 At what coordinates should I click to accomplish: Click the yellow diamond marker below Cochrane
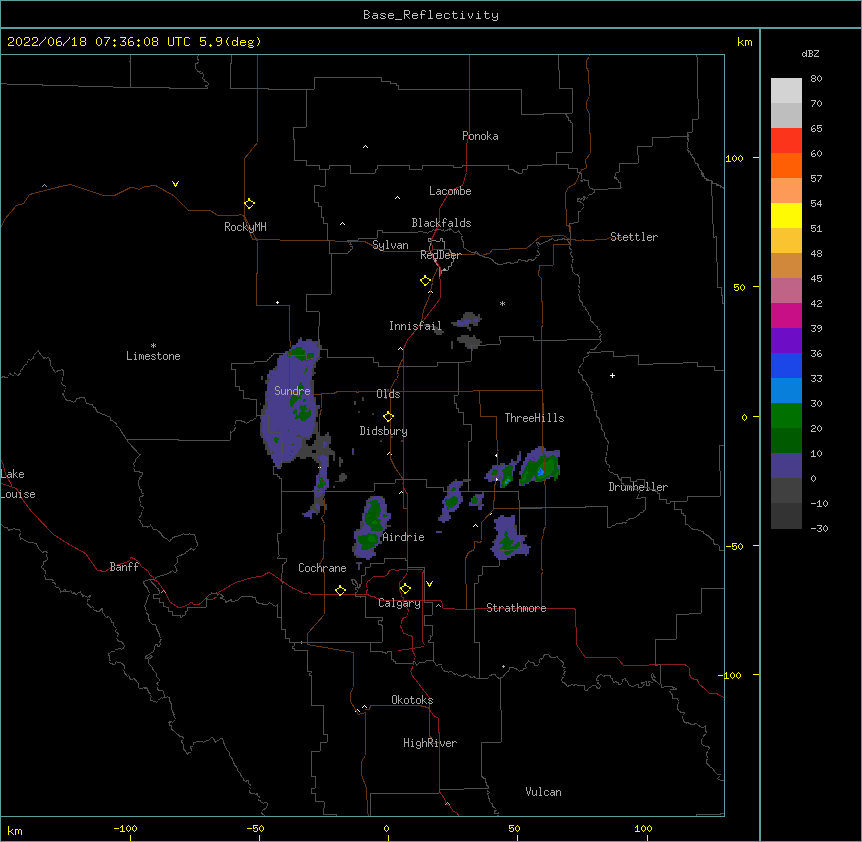coord(340,590)
